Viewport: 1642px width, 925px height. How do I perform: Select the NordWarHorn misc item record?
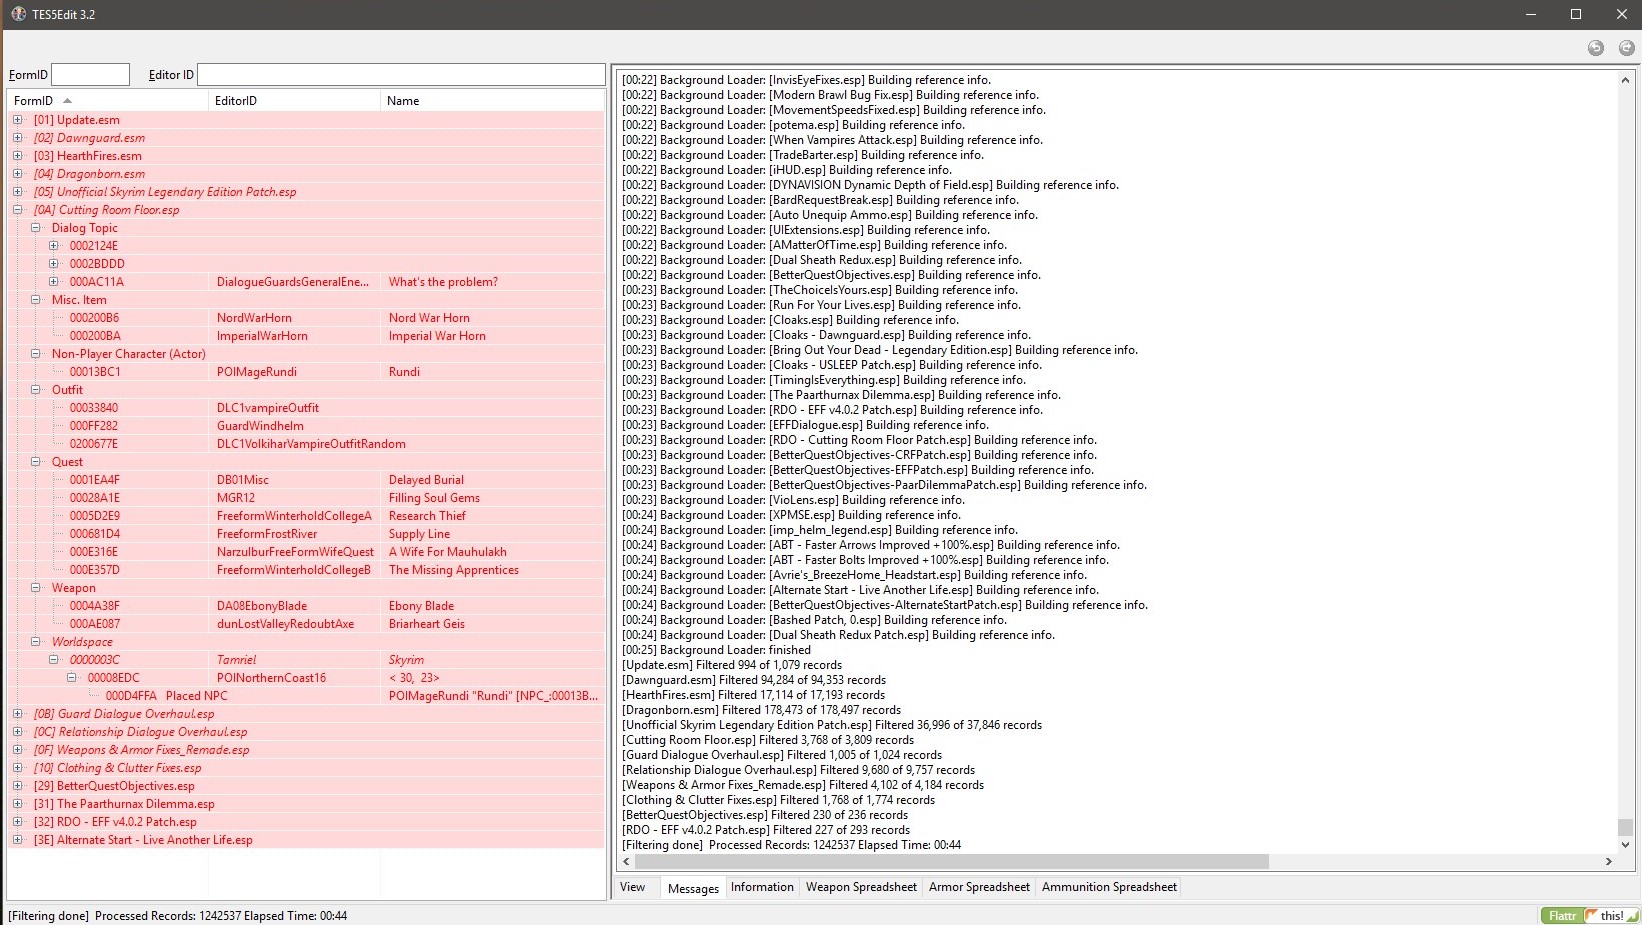tap(305, 318)
